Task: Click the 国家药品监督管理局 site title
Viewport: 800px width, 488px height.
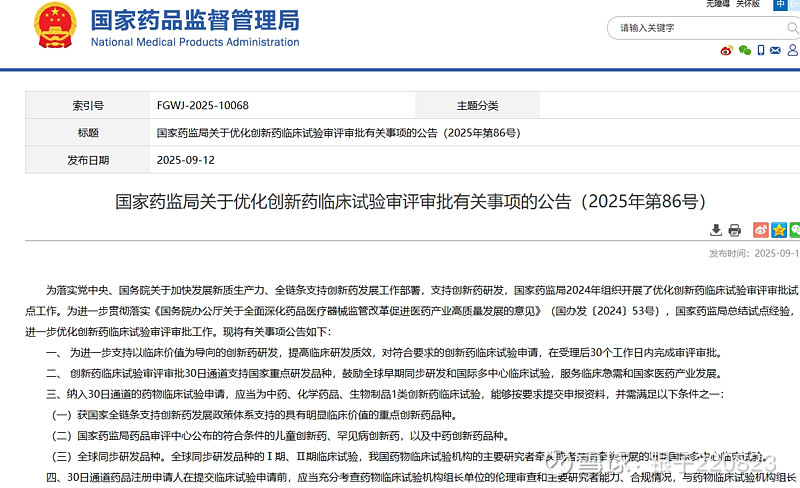Action: click(195, 20)
